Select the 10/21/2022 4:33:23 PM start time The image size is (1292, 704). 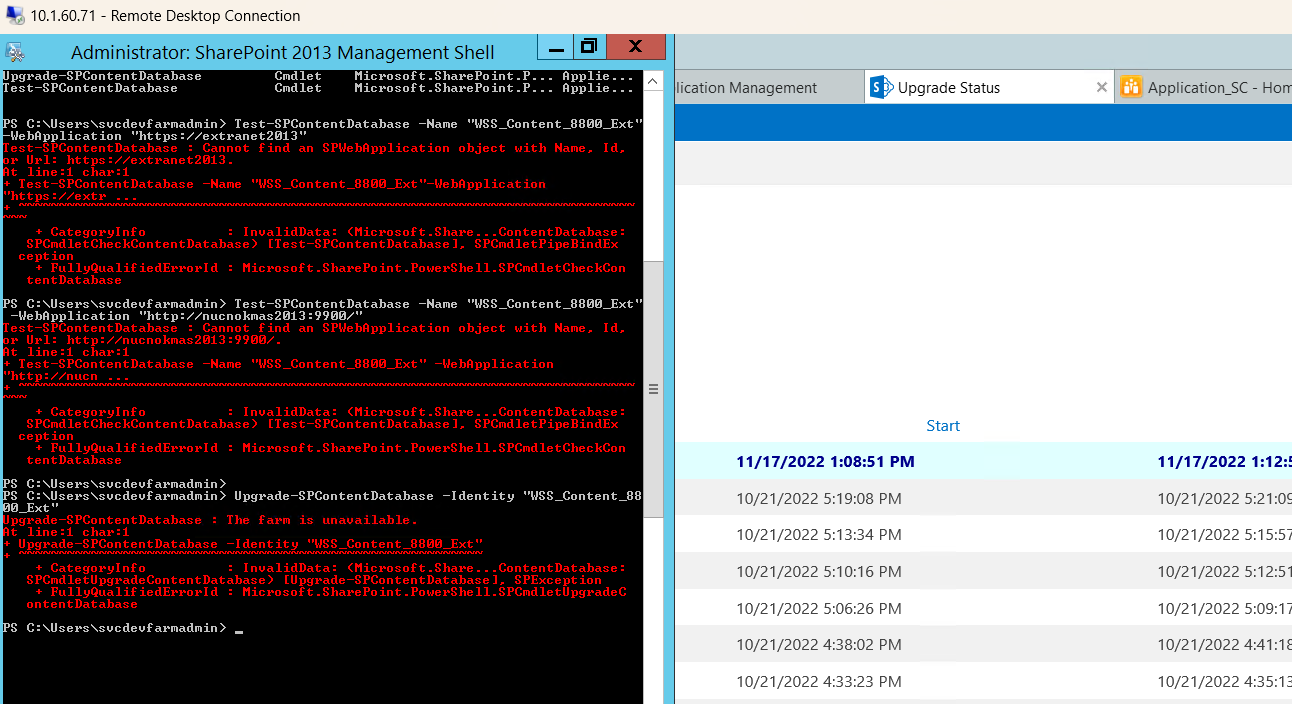(x=819, y=682)
